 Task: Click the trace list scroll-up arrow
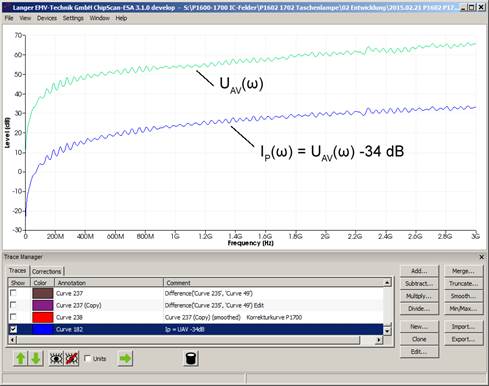(387, 283)
